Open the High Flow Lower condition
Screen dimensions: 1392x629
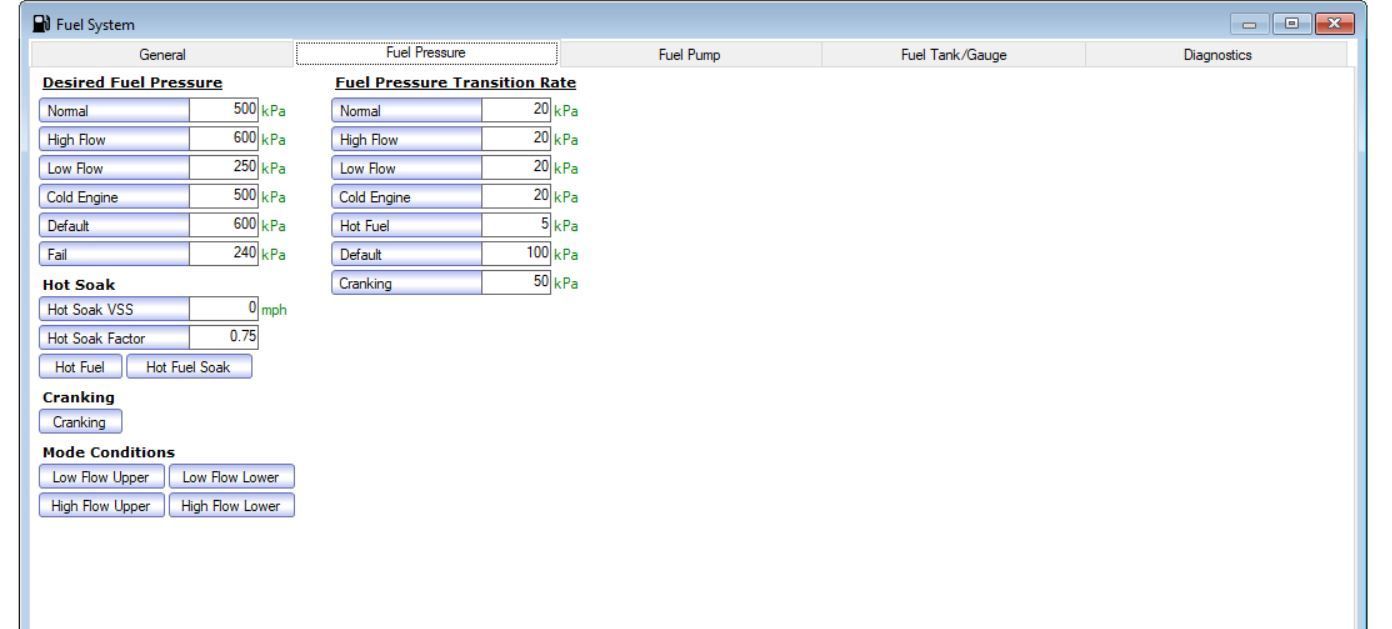(x=232, y=506)
